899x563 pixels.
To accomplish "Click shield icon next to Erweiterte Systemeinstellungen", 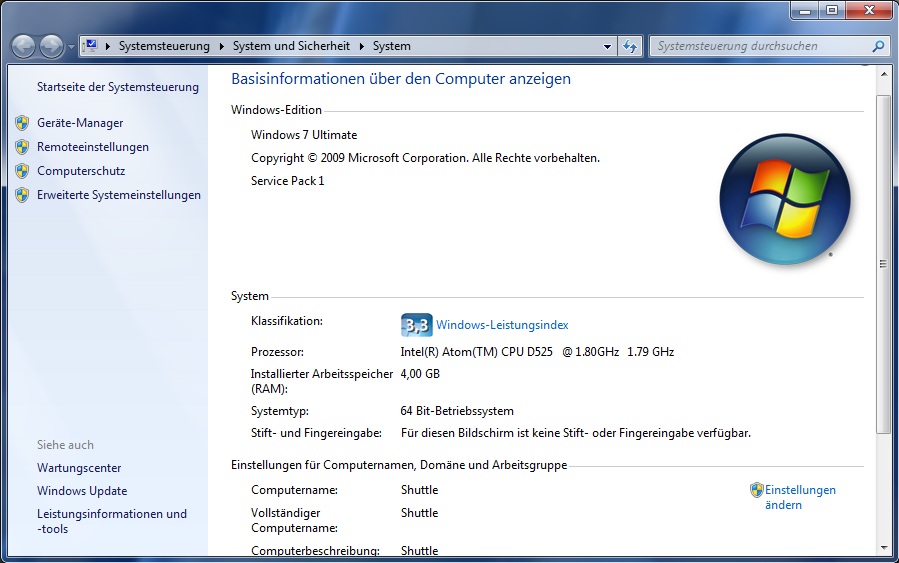I will point(22,195).
